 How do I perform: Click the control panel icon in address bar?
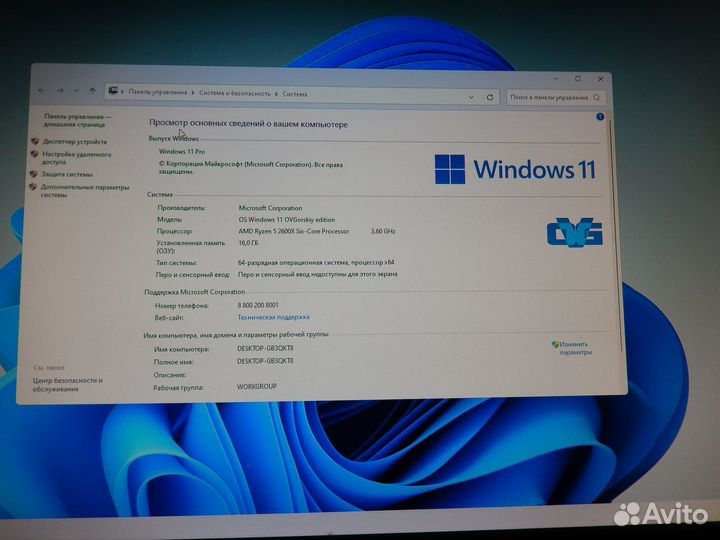[113, 91]
